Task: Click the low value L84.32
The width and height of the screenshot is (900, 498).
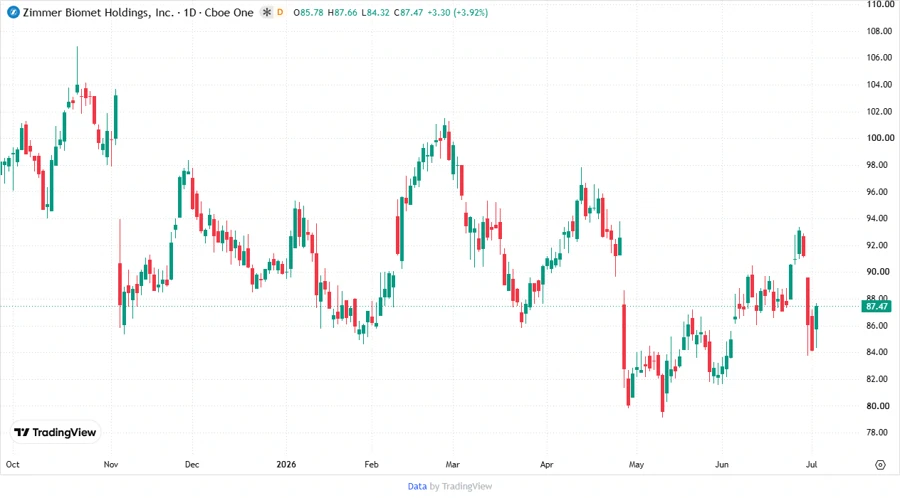Action: click(375, 12)
